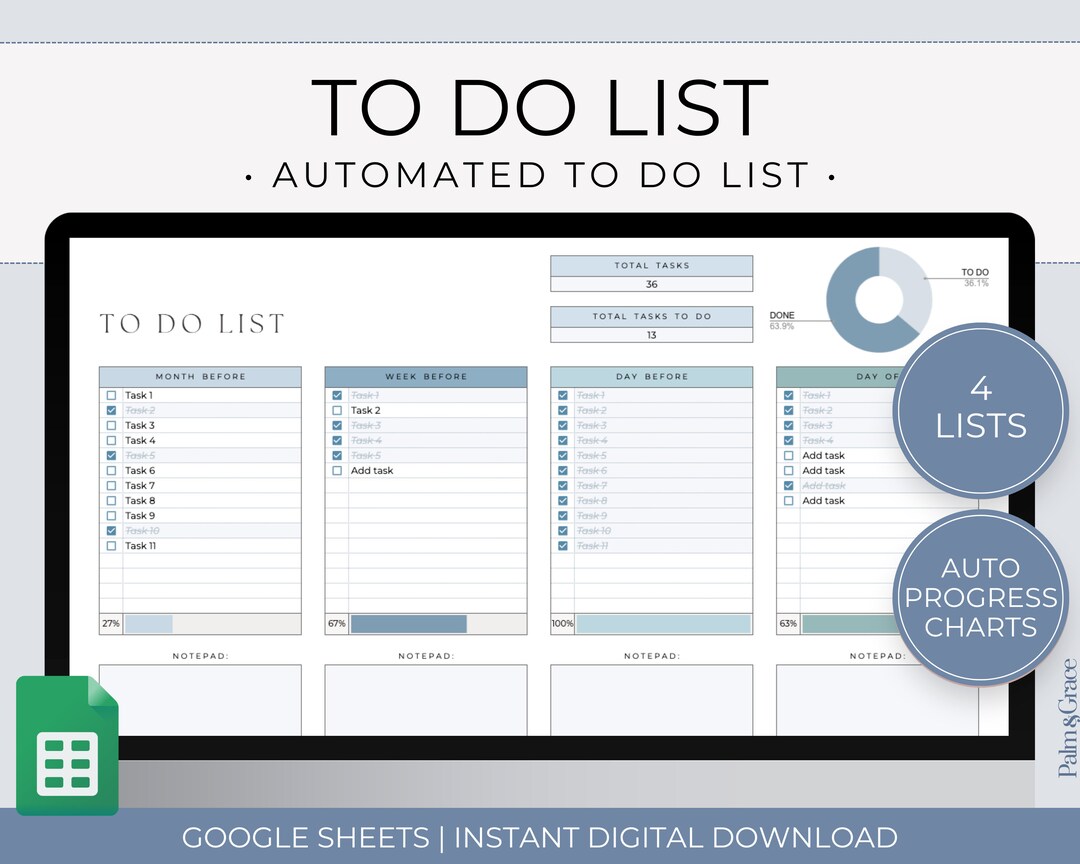Click the Total Tasks cell showing 36
Image resolution: width=1080 pixels, height=864 pixels.
tap(651, 284)
